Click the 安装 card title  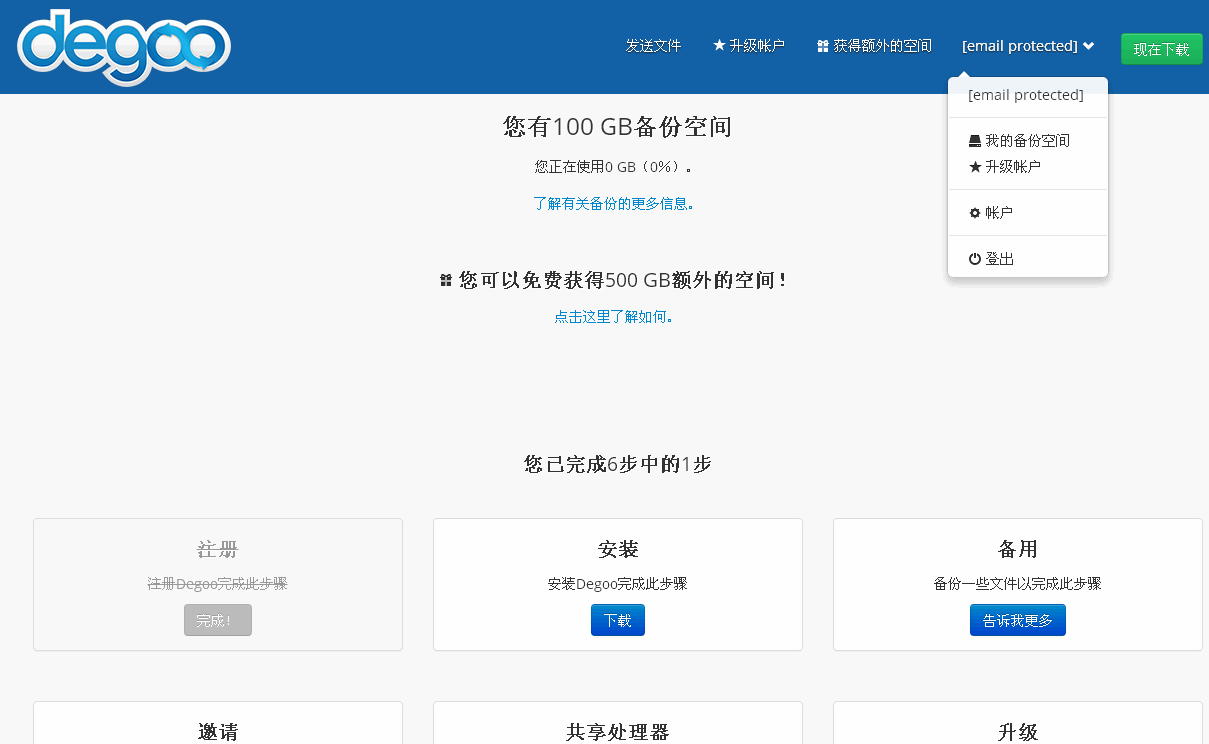pyautogui.click(x=618, y=549)
